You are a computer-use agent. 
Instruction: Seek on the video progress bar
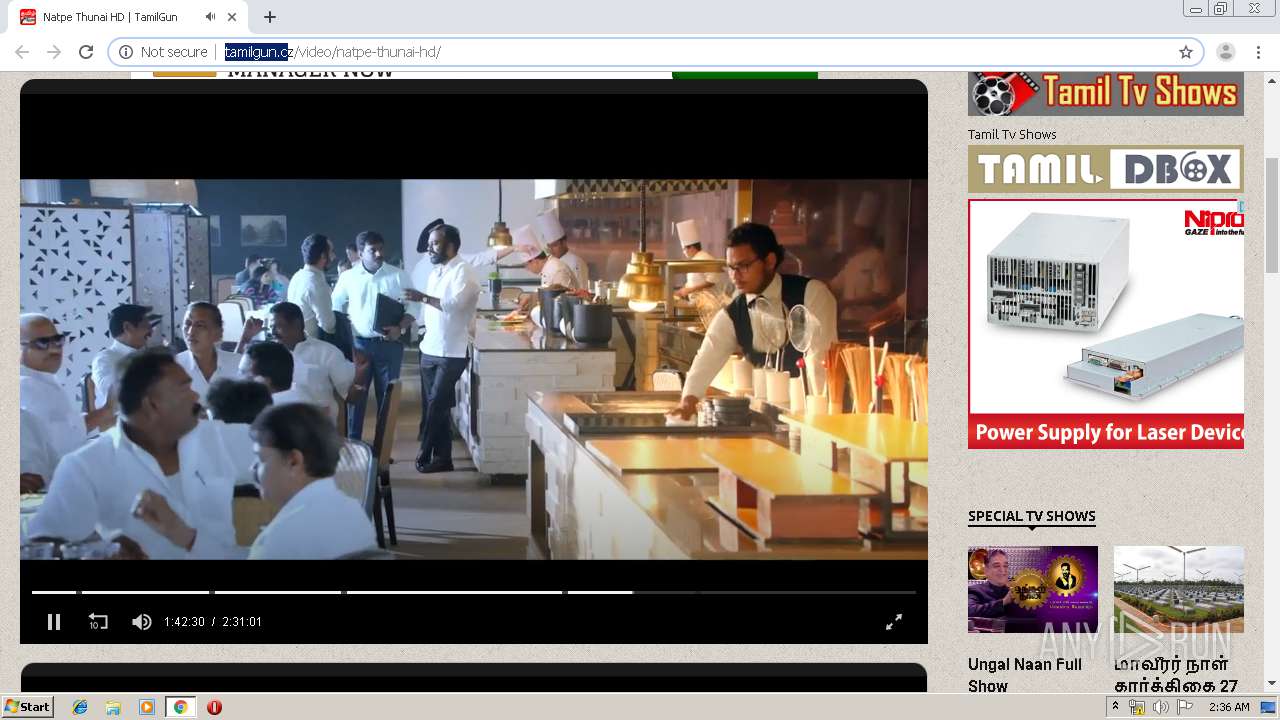pos(474,592)
